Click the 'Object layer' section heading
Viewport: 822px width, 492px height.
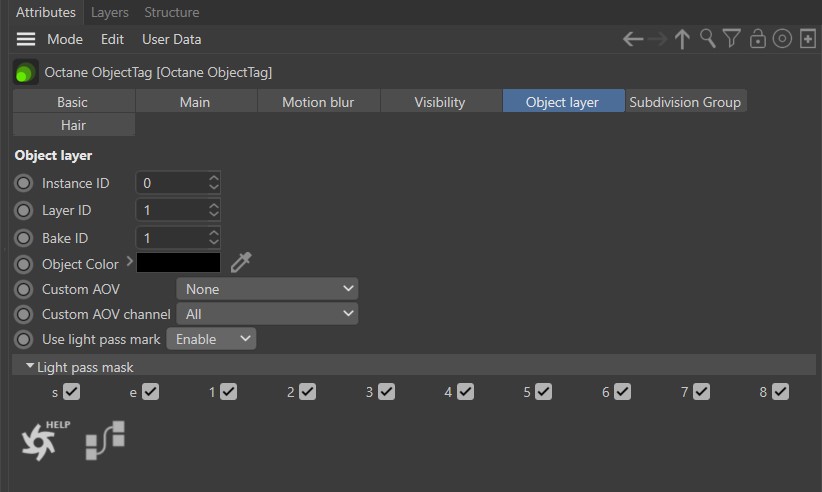click(53, 155)
